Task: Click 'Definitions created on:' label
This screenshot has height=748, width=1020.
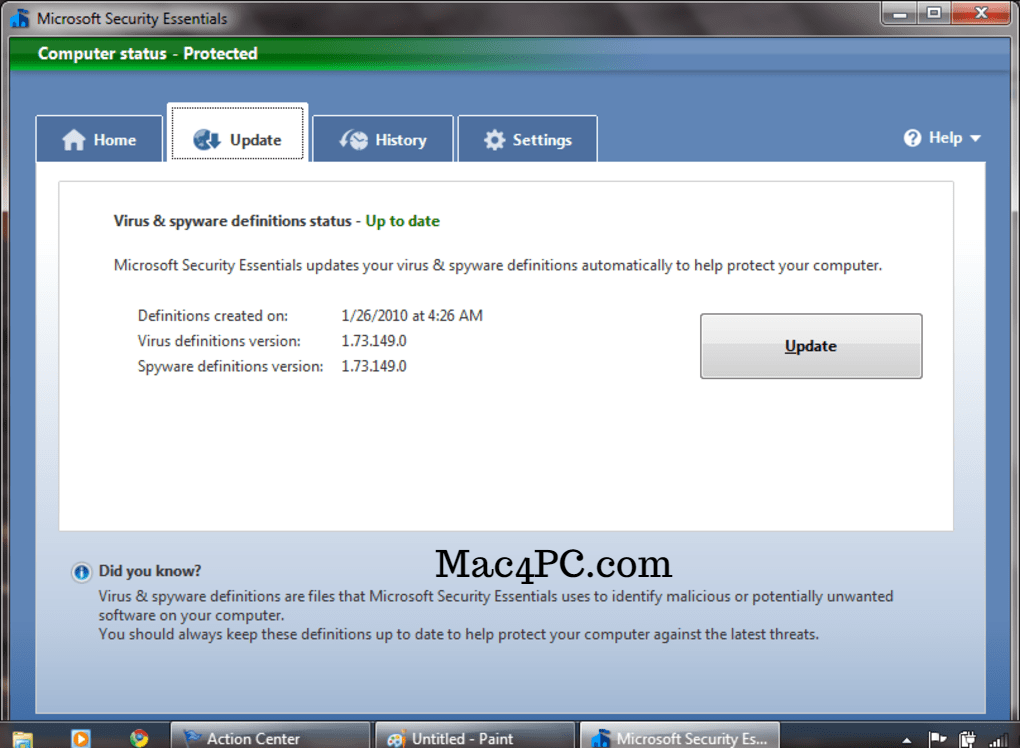Action: point(213,315)
